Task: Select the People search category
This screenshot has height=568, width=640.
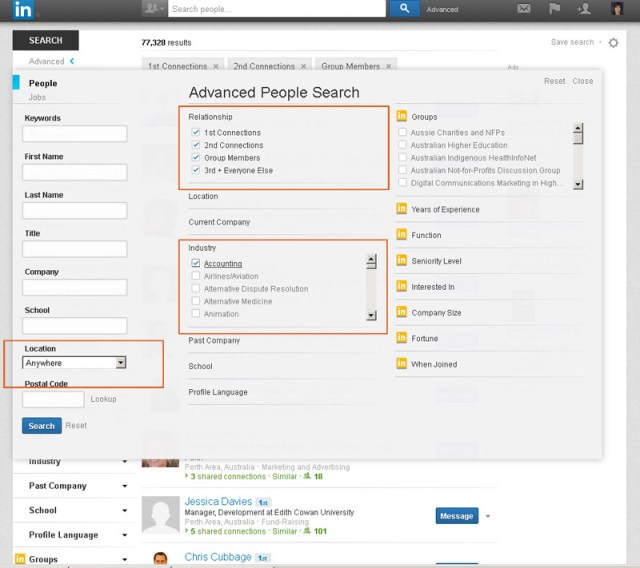Action: pyautogui.click(x=43, y=83)
